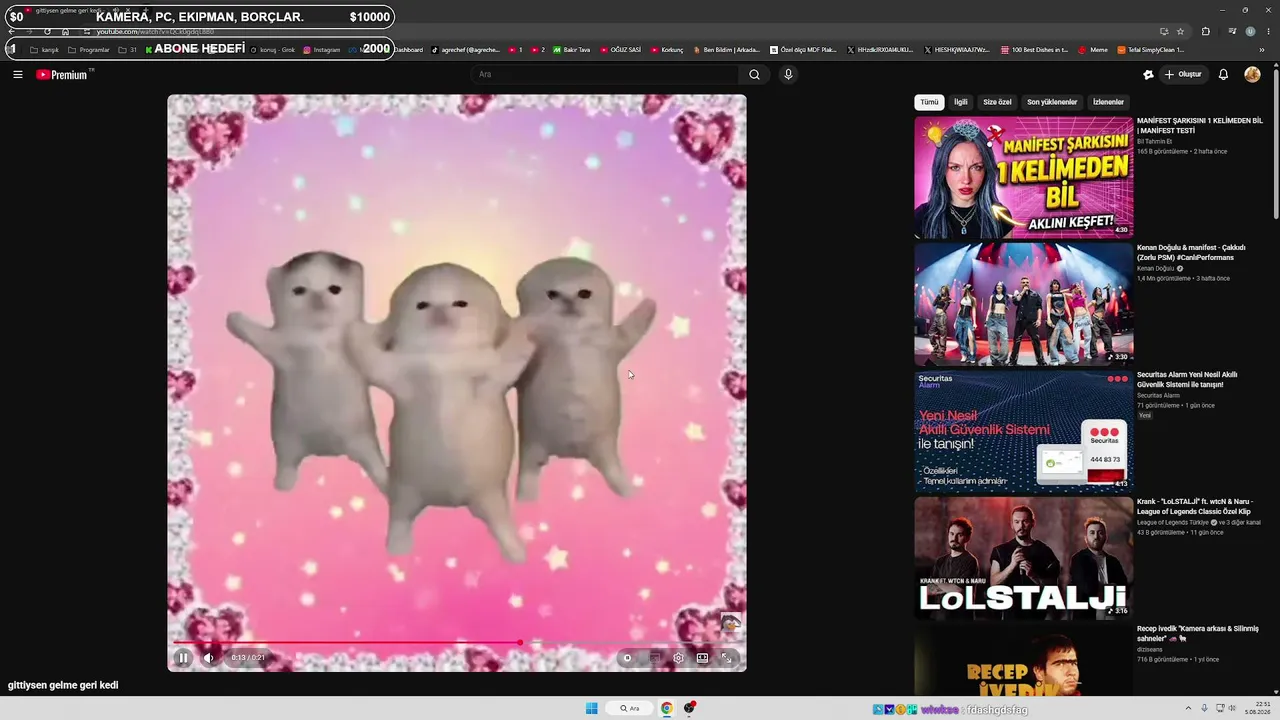This screenshot has width=1280, height=720.
Task: Toggle the autoplay switch in player
Action: [x=627, y=657]
